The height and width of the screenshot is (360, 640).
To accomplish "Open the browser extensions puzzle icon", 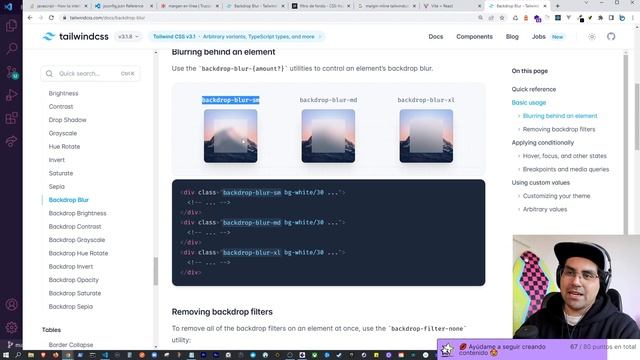I will [600, 18].
